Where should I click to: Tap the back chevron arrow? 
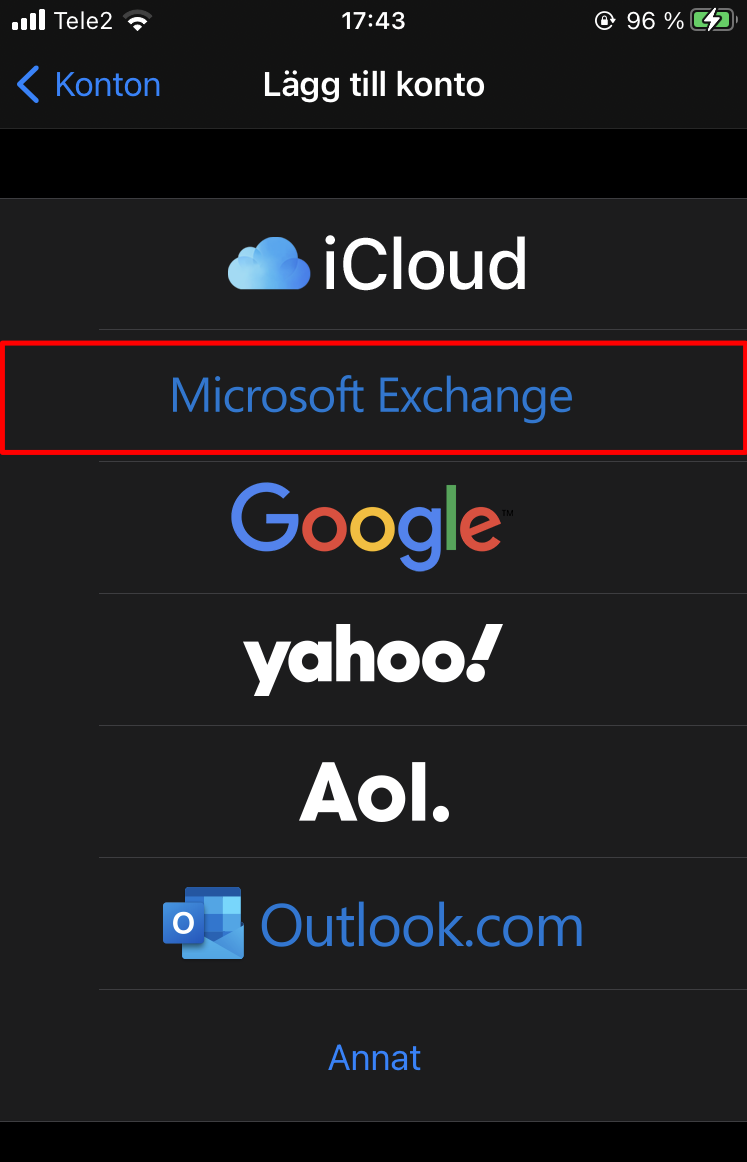pos(28,85)
